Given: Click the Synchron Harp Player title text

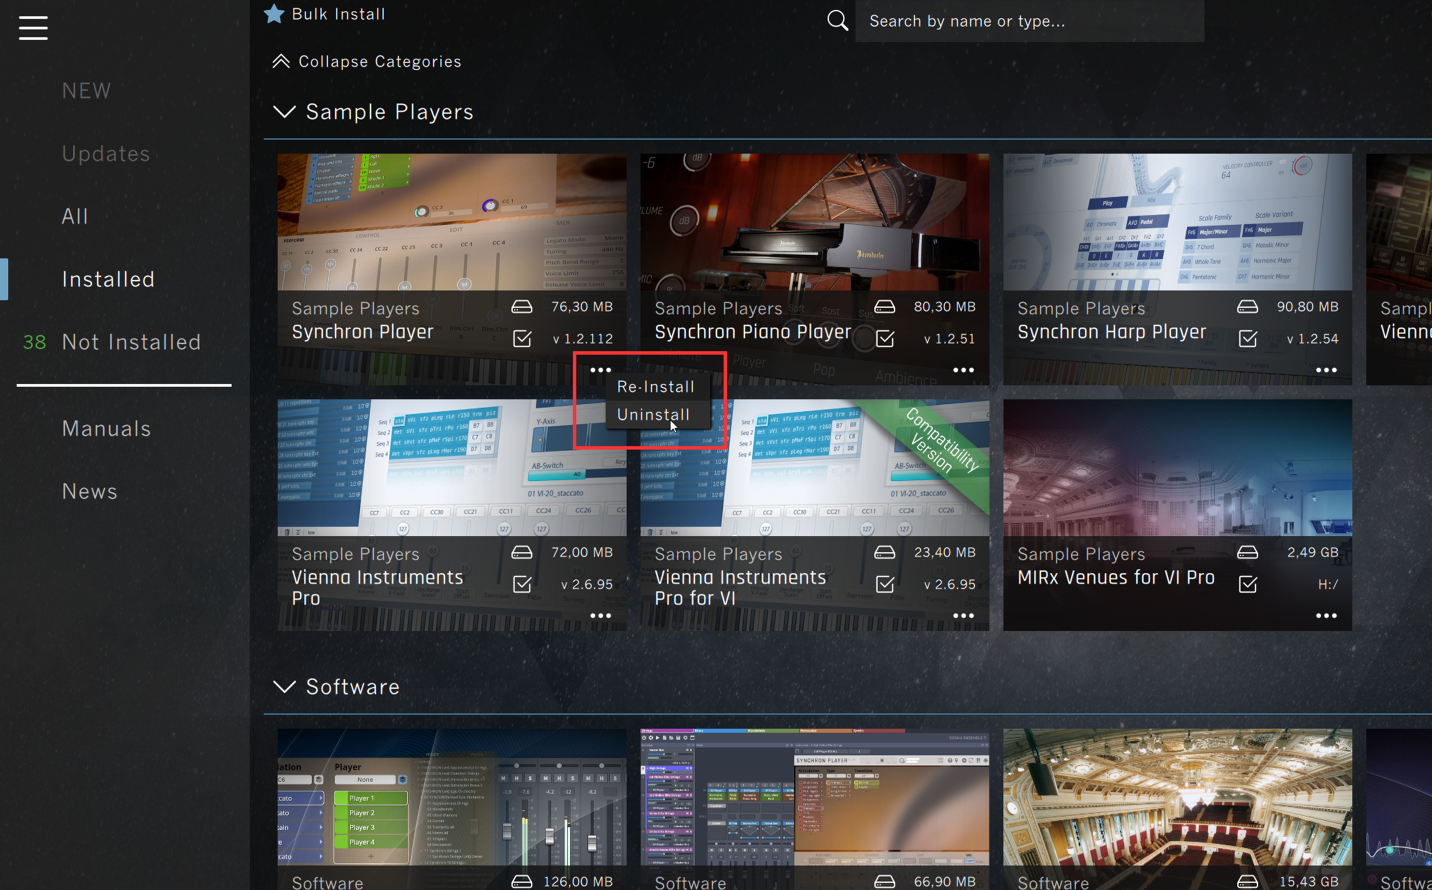Looking at the screenshot, I should (x=1112, y=332).
